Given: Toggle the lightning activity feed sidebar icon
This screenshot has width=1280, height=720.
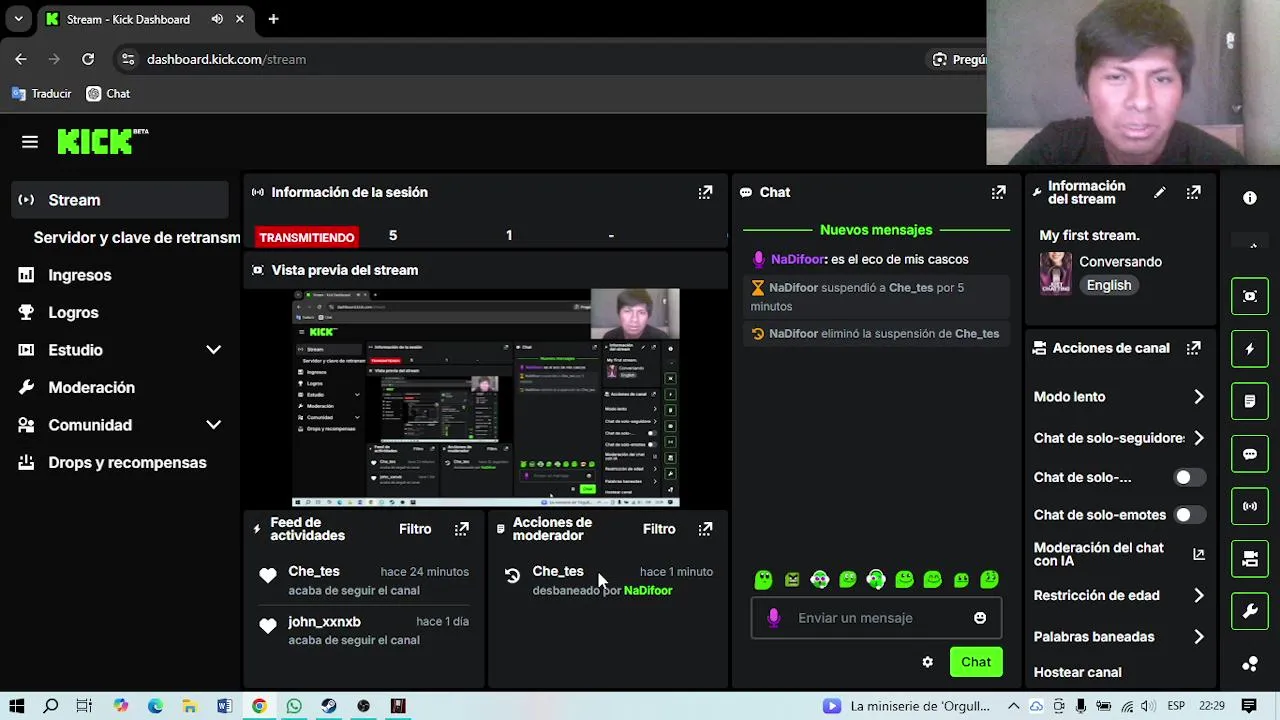Looking at the screenshot, I should tap(1250, 349).
